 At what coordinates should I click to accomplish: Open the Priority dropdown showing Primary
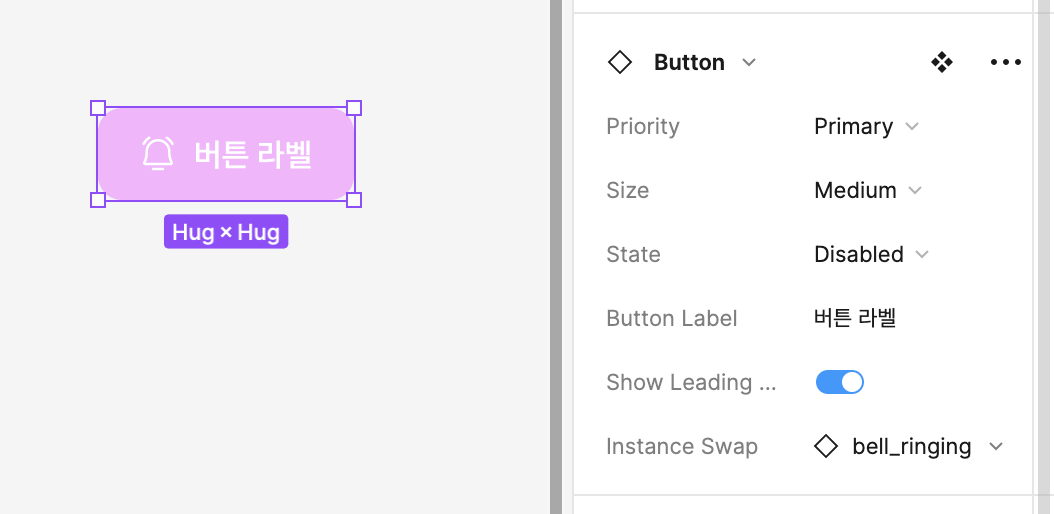pyautogui.click(x=866, y=127)
